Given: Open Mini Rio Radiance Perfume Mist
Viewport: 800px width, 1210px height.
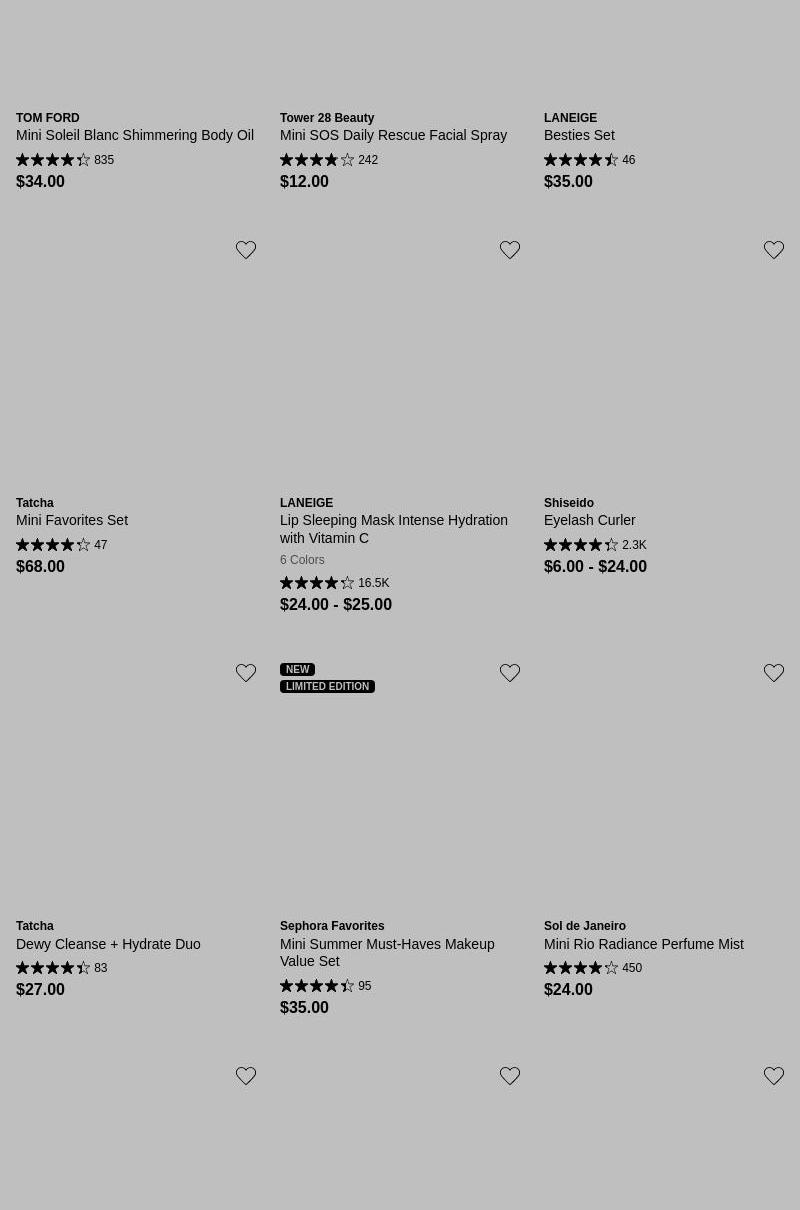Looking at the screenshot, I should 643,944.
